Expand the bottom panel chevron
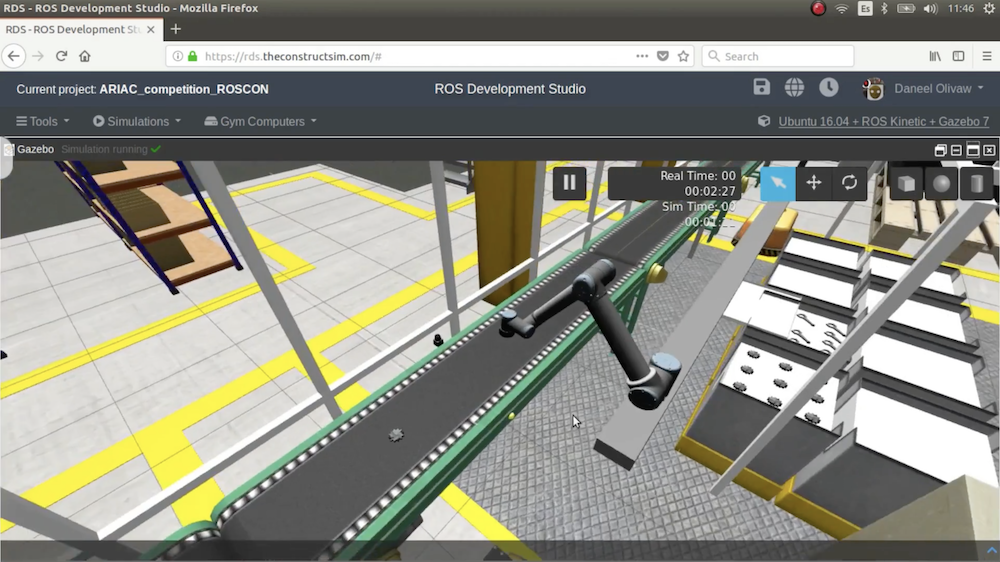Image resolution: width=1000 pixels, height=562 pixels. tap(992, 550)
